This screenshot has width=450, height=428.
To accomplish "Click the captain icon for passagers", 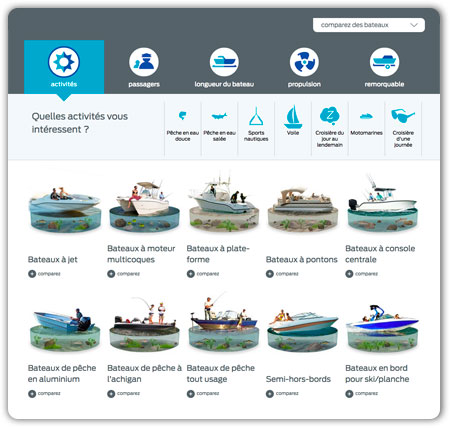I will click(x=144, y=62).
